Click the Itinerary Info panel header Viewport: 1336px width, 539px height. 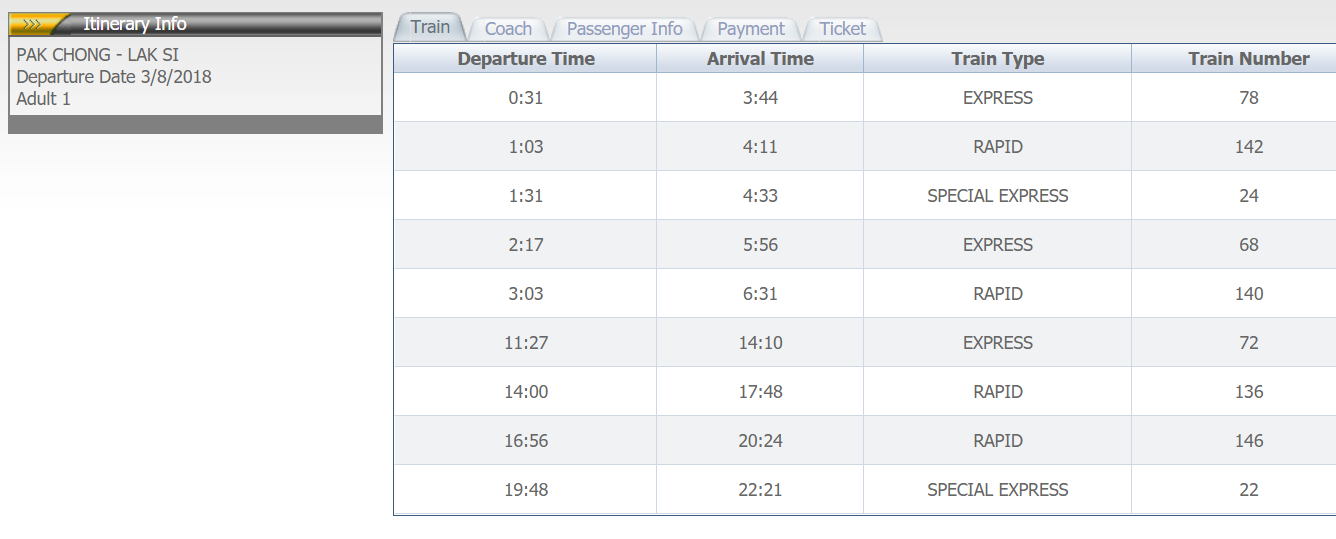click(x=195, y=24)
